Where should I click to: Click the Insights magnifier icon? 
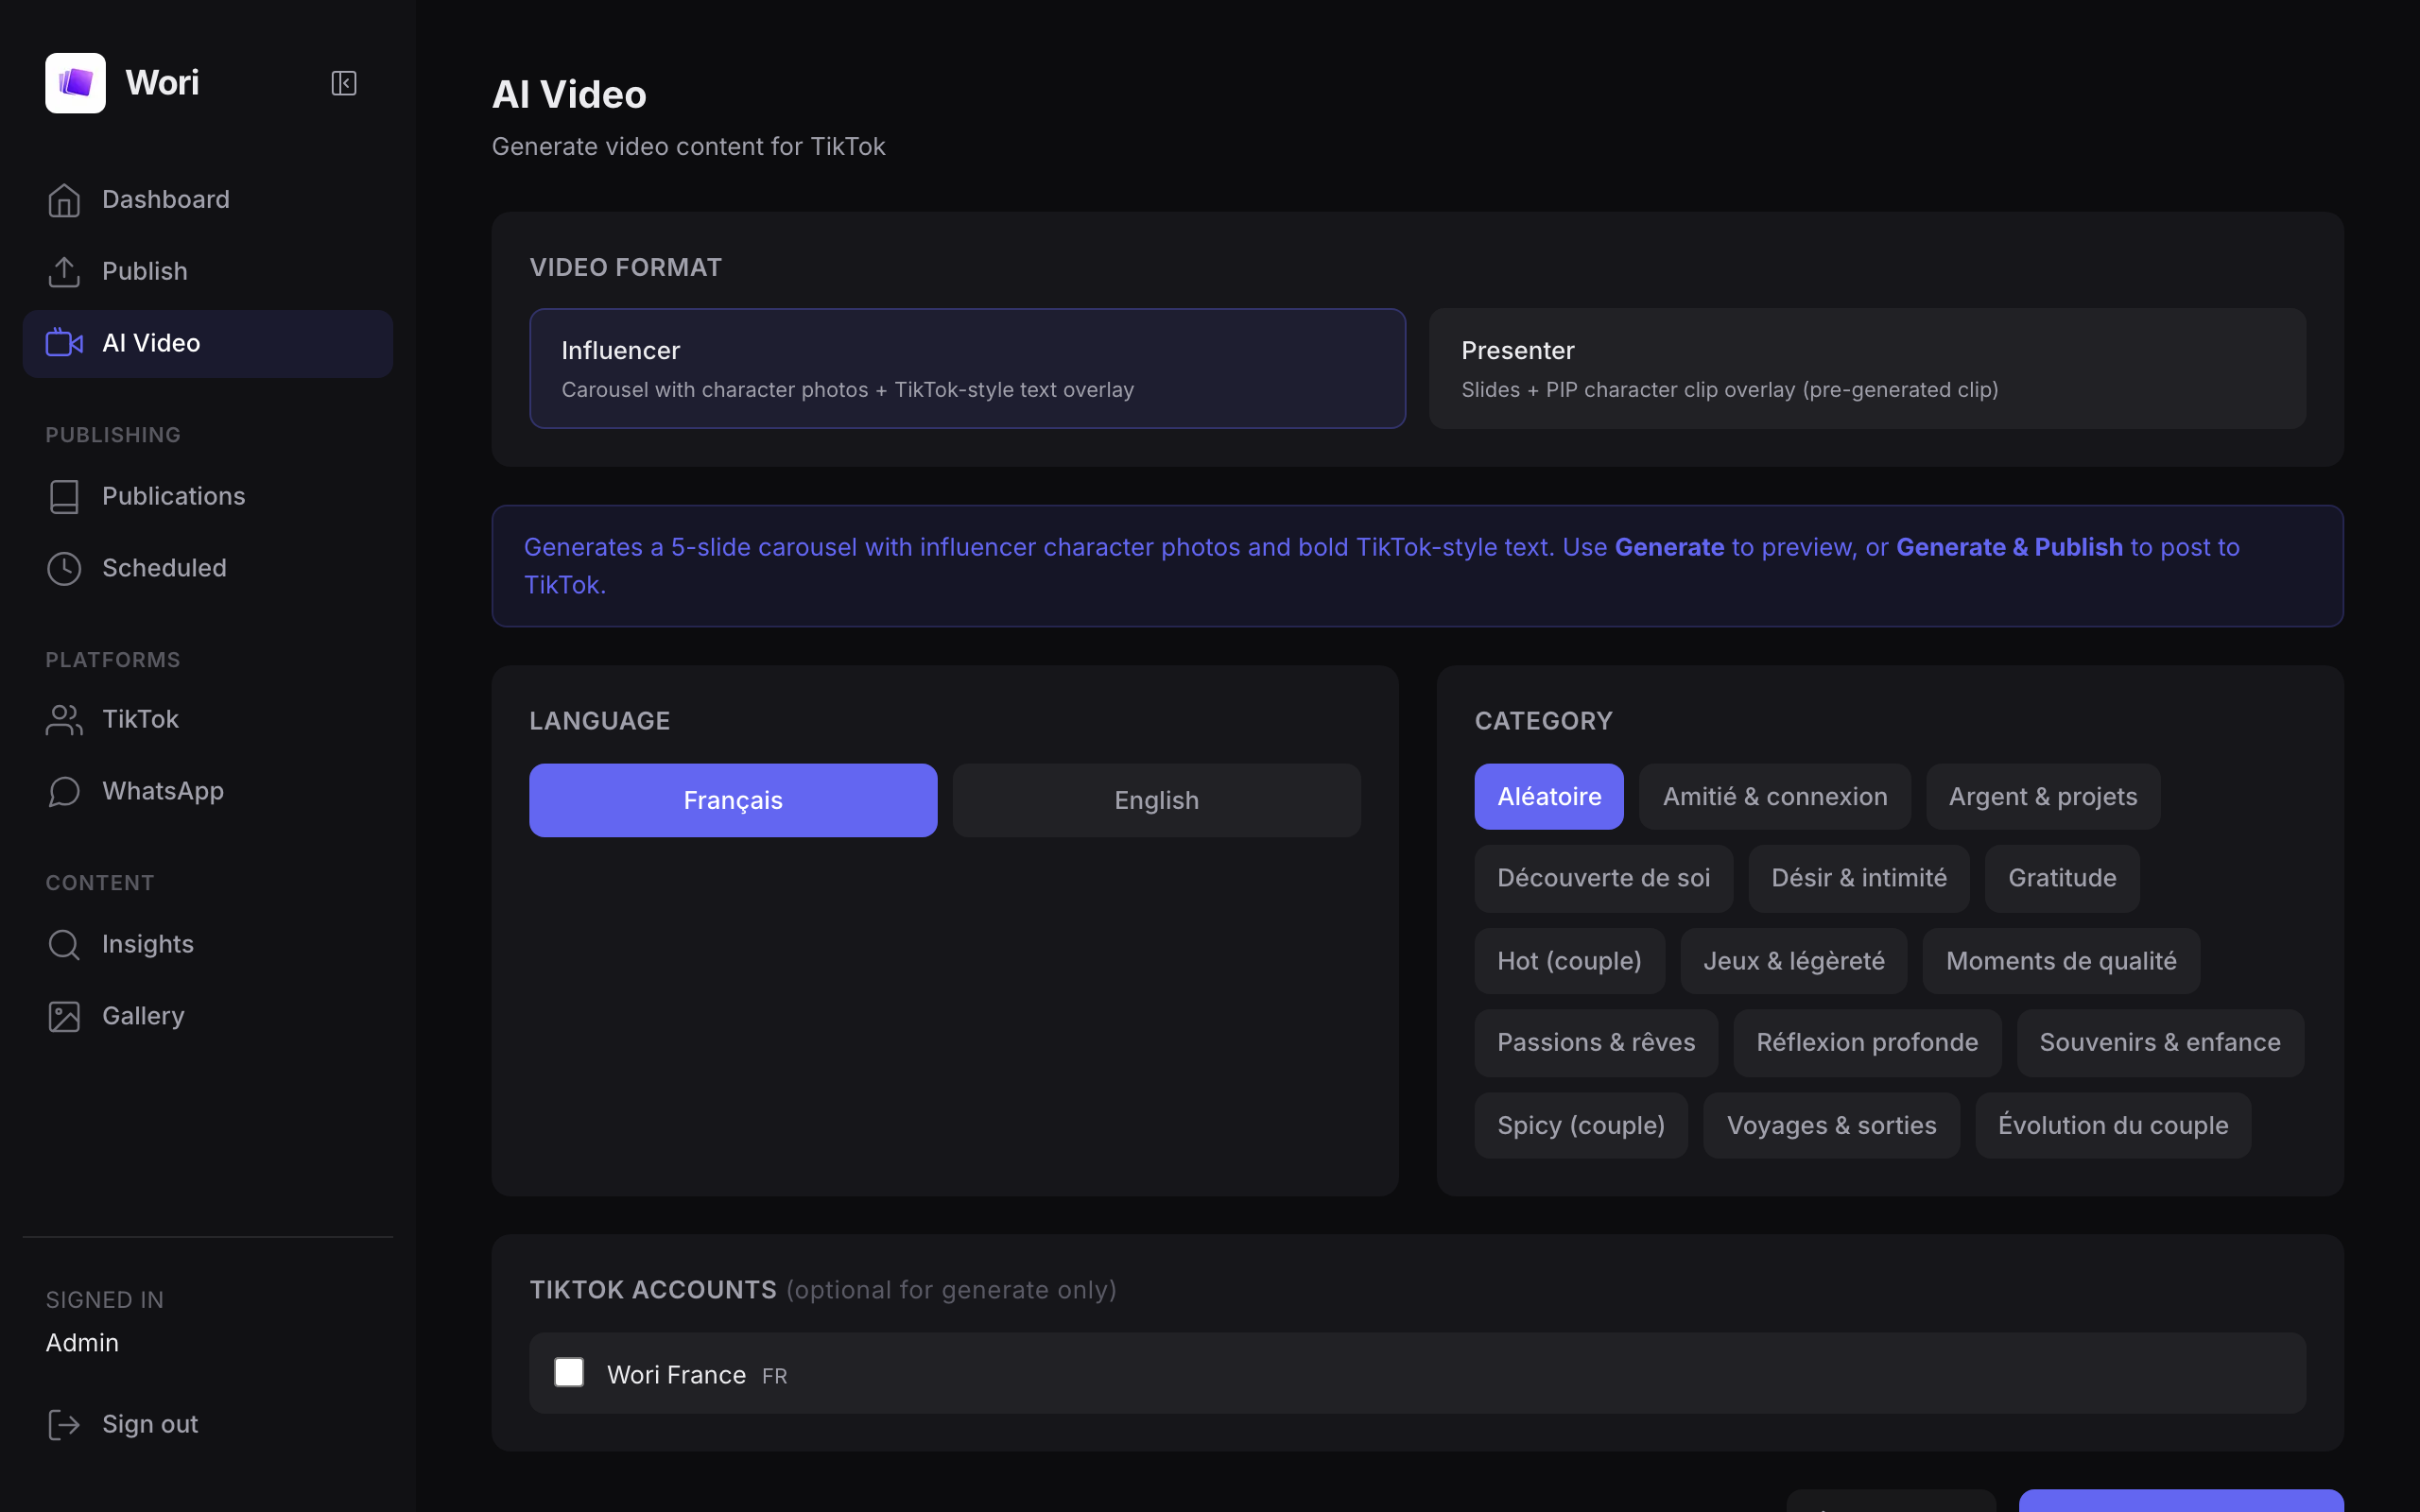[x=64, y=945]
